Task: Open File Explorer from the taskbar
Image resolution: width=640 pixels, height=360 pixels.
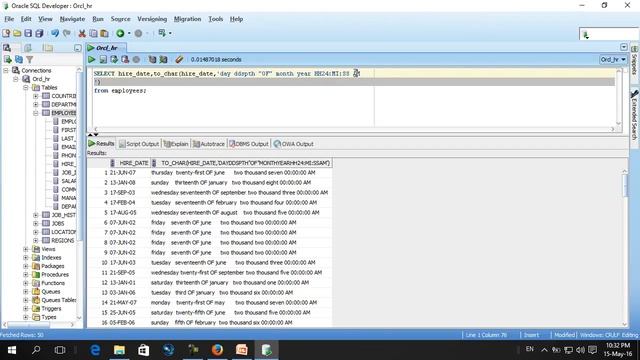Action: click(119, 350)
